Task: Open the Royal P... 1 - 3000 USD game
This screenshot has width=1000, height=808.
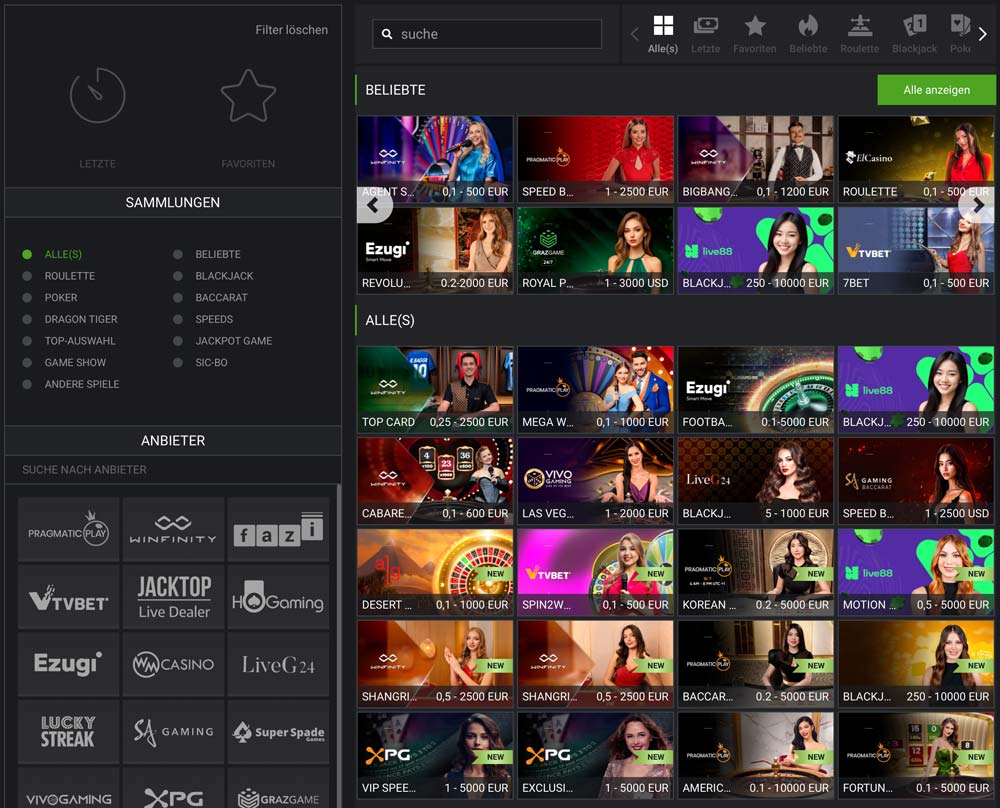Action: click(x=595, y=251)
